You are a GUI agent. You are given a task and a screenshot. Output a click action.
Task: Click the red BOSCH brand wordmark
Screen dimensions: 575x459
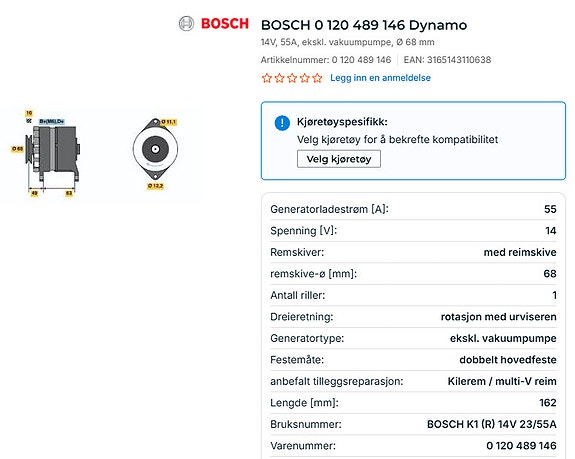(225, 24)
